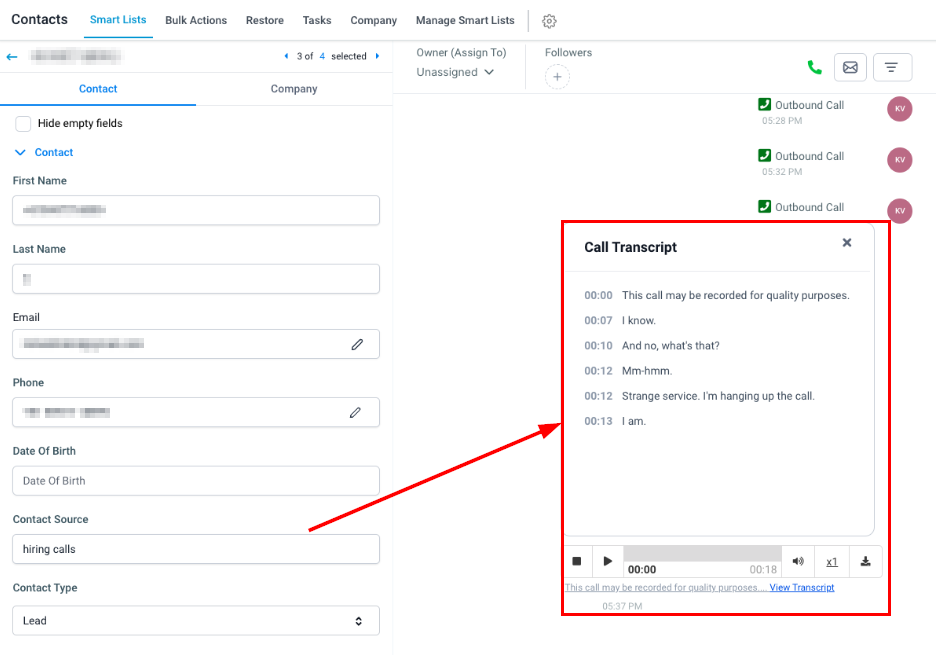Click the back arrow to contacts list
The height and width of the screenshot is (655, 936).
click(x=12, y=57)
